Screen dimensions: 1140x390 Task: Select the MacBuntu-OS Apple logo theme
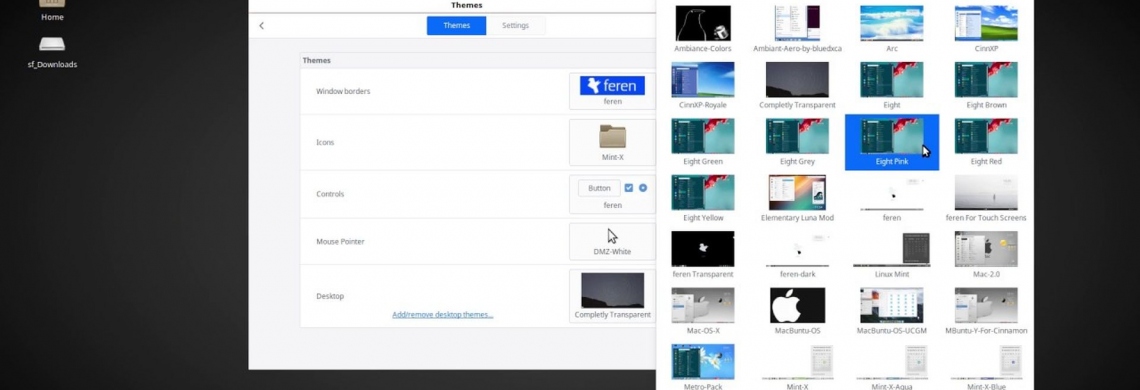coord(797,311)
